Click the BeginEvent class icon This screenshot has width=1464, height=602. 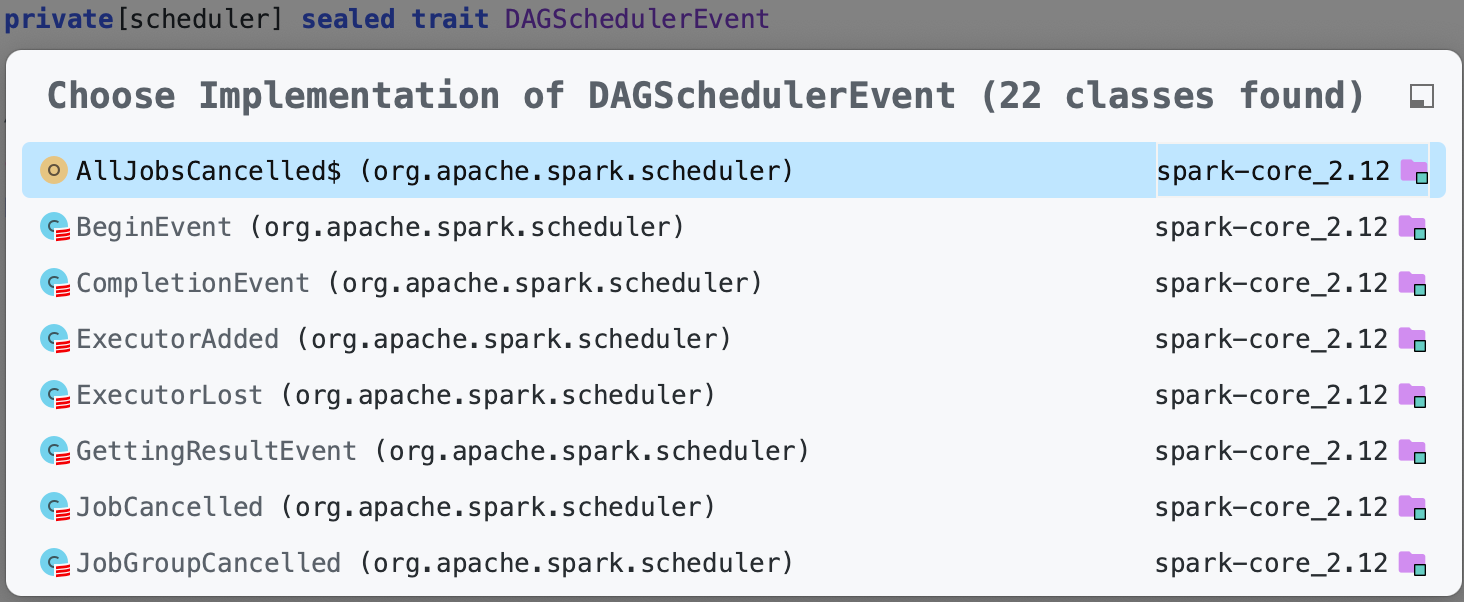click(x=54, y=228)
